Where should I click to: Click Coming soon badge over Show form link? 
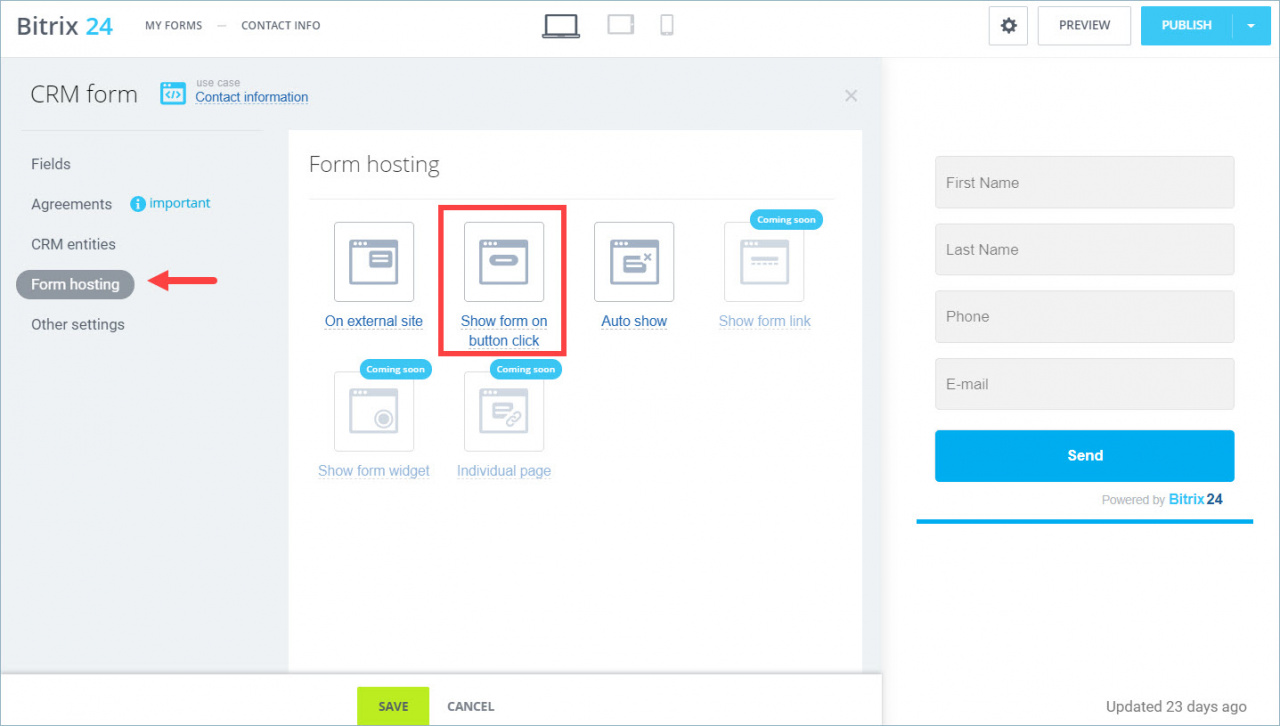786,219
